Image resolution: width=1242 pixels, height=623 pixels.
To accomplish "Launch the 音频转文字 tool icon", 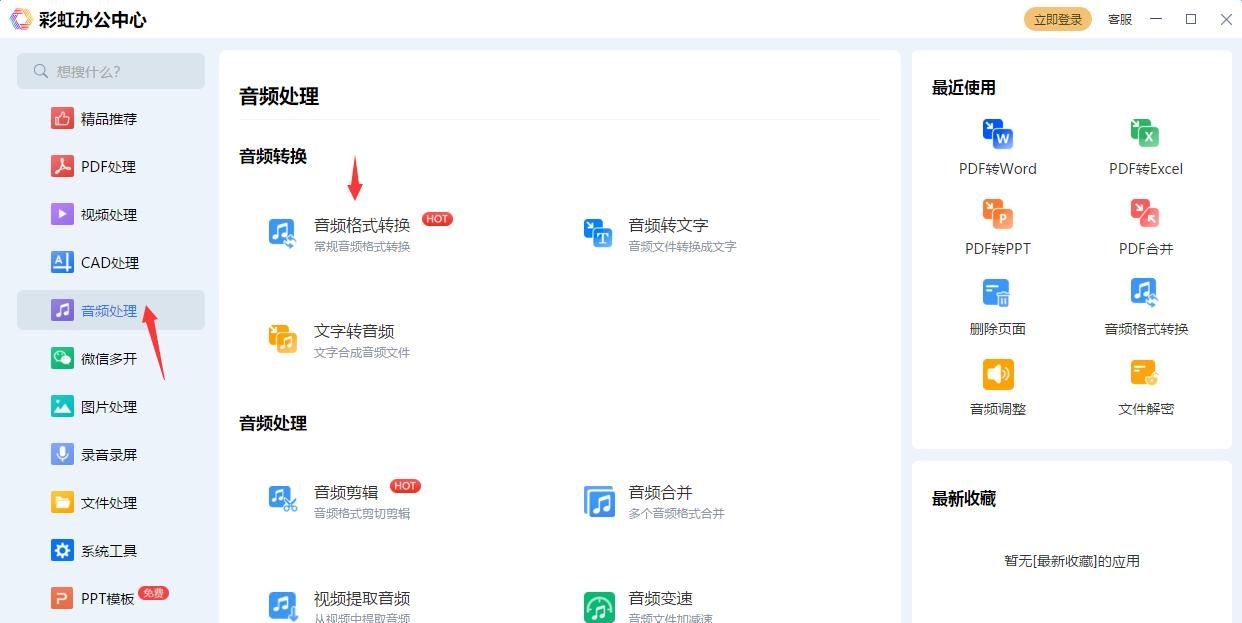I will click(598, 234).
